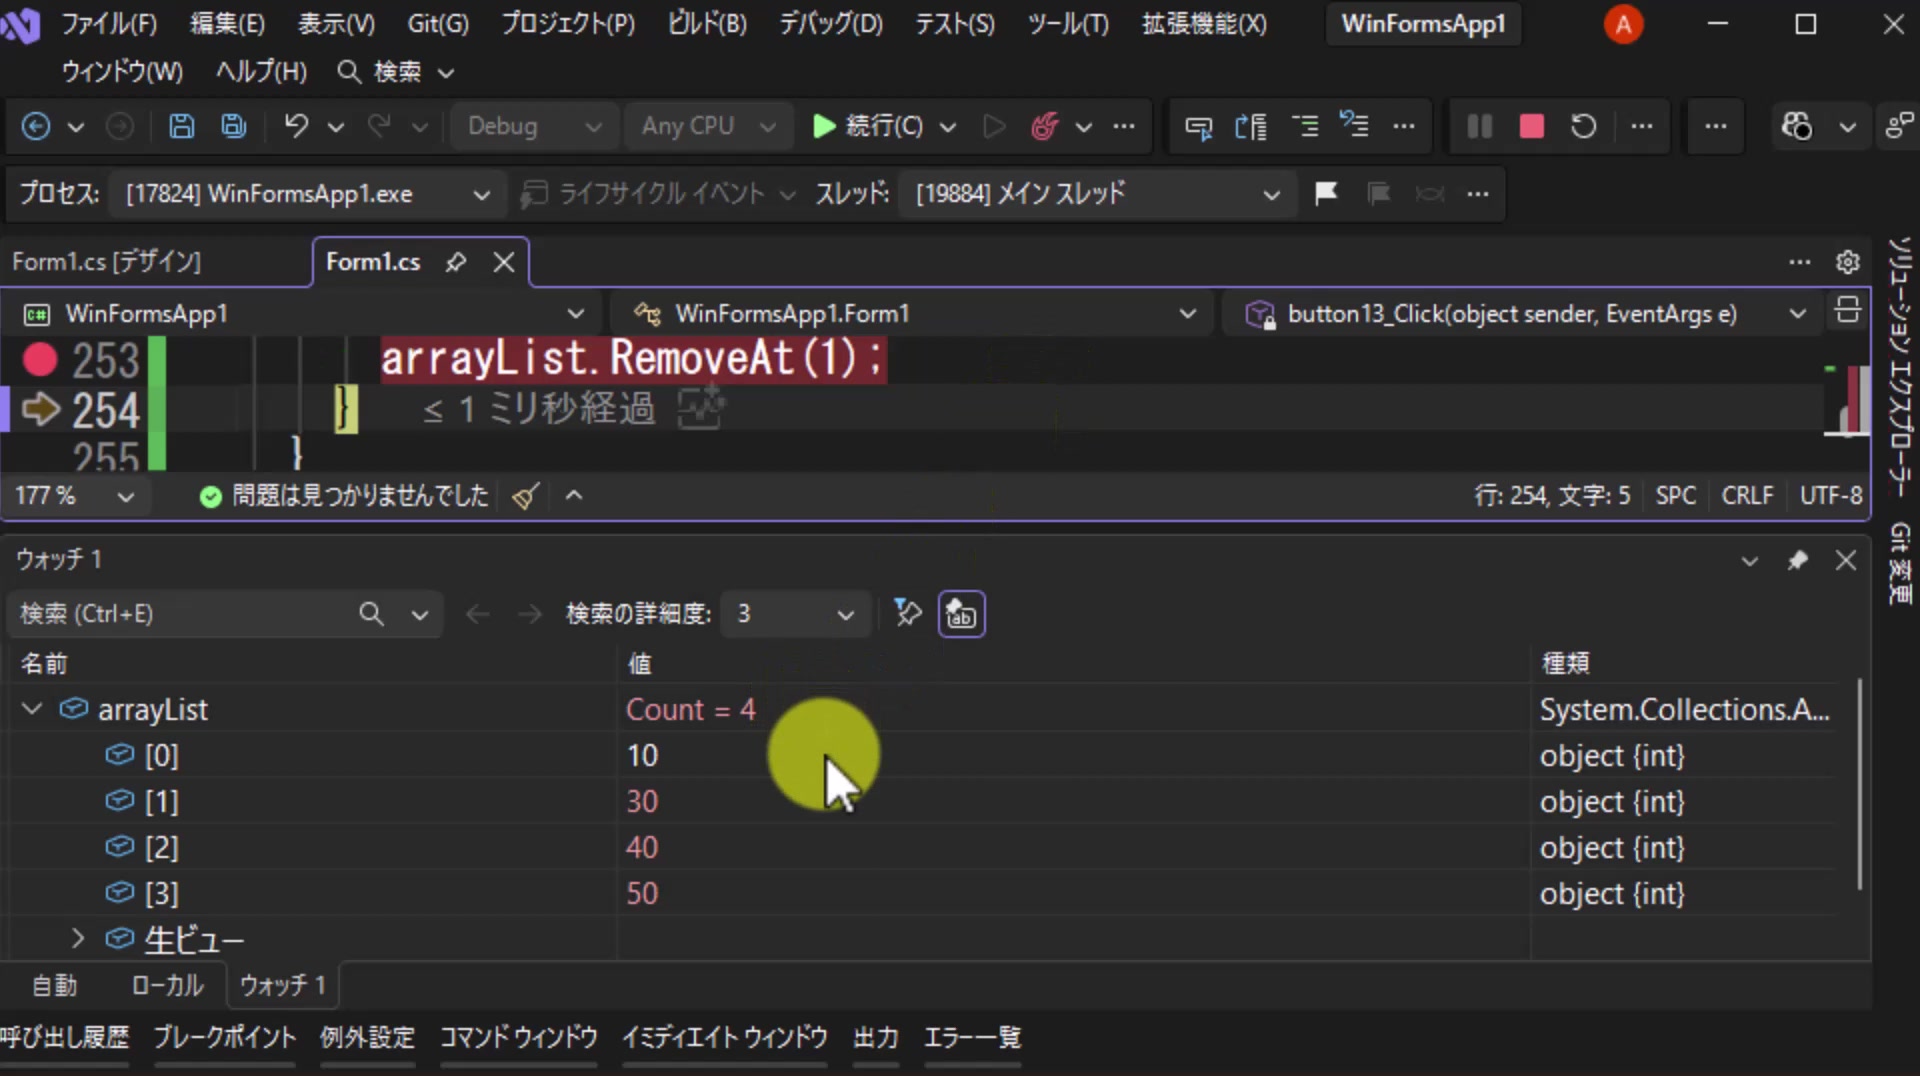Screen dimensions: 1920x1076
Task: Open the ファイル(F) menu
Action: 109,24
